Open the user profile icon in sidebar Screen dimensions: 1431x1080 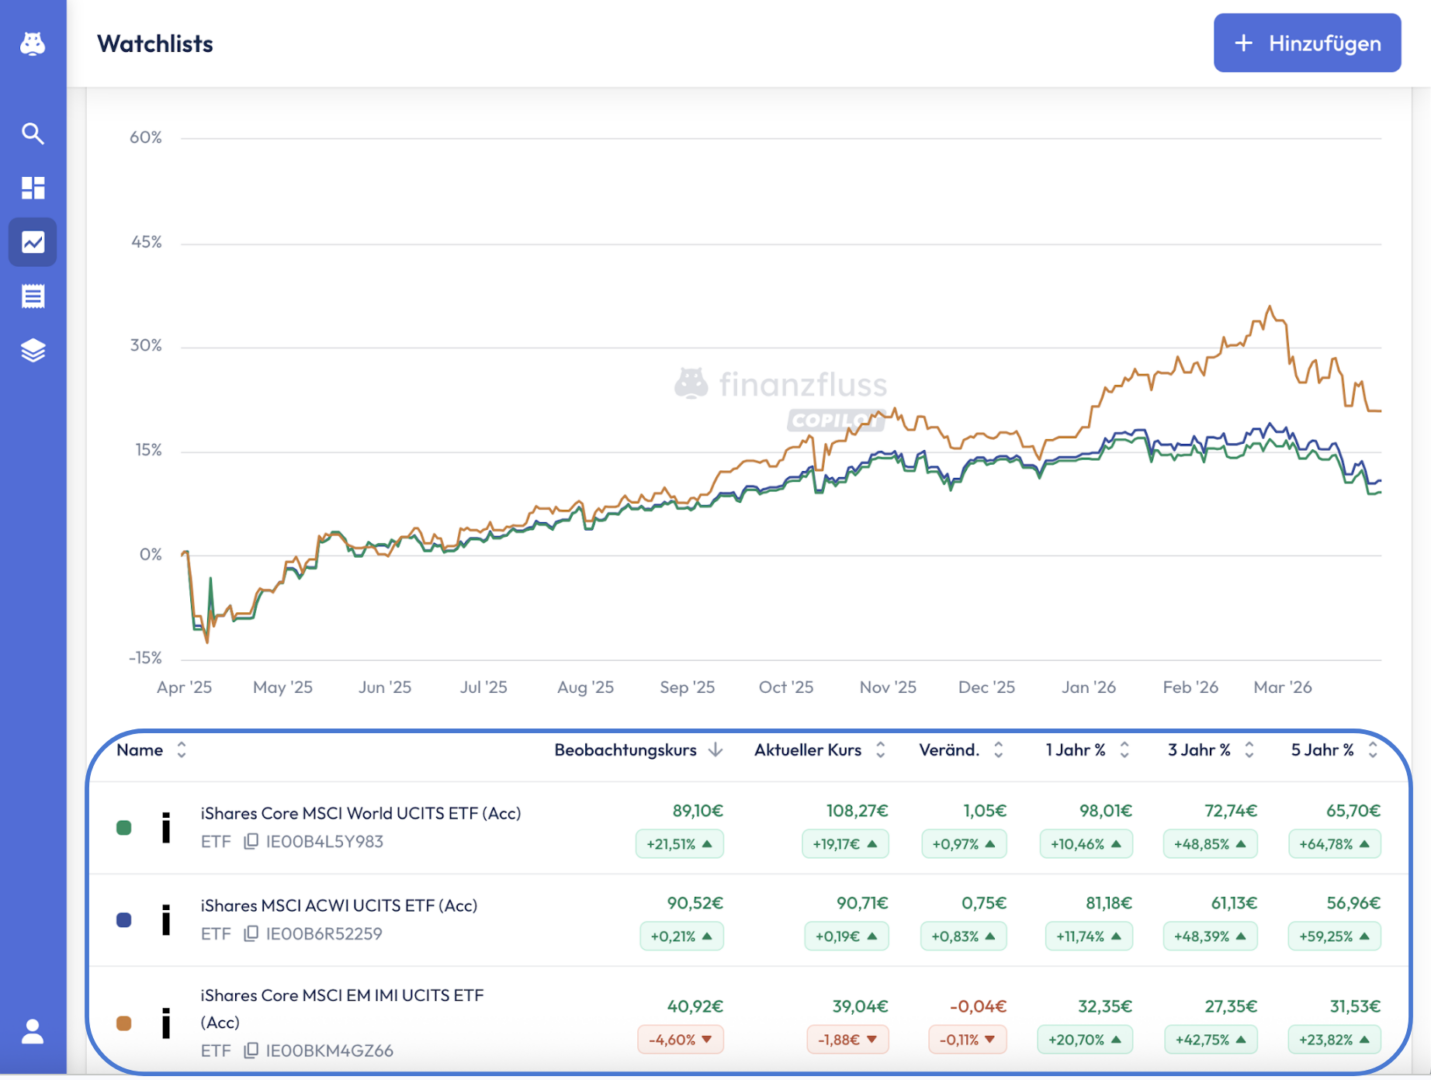[33, 1031]
